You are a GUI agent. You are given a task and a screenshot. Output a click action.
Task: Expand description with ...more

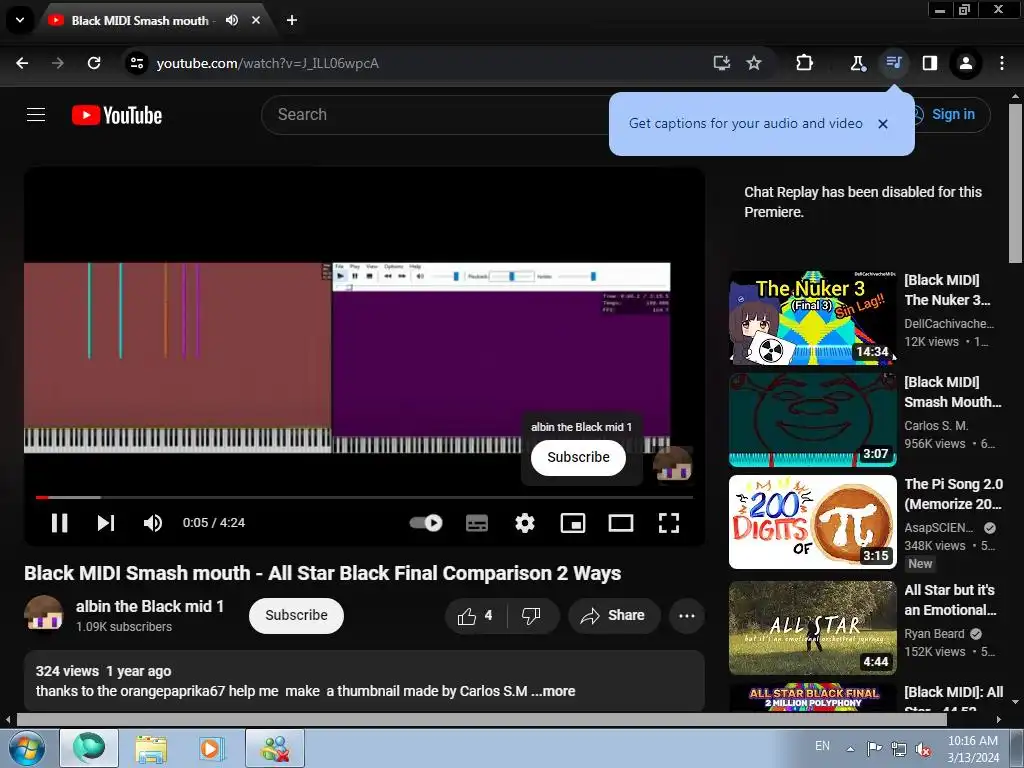(553, 691)
